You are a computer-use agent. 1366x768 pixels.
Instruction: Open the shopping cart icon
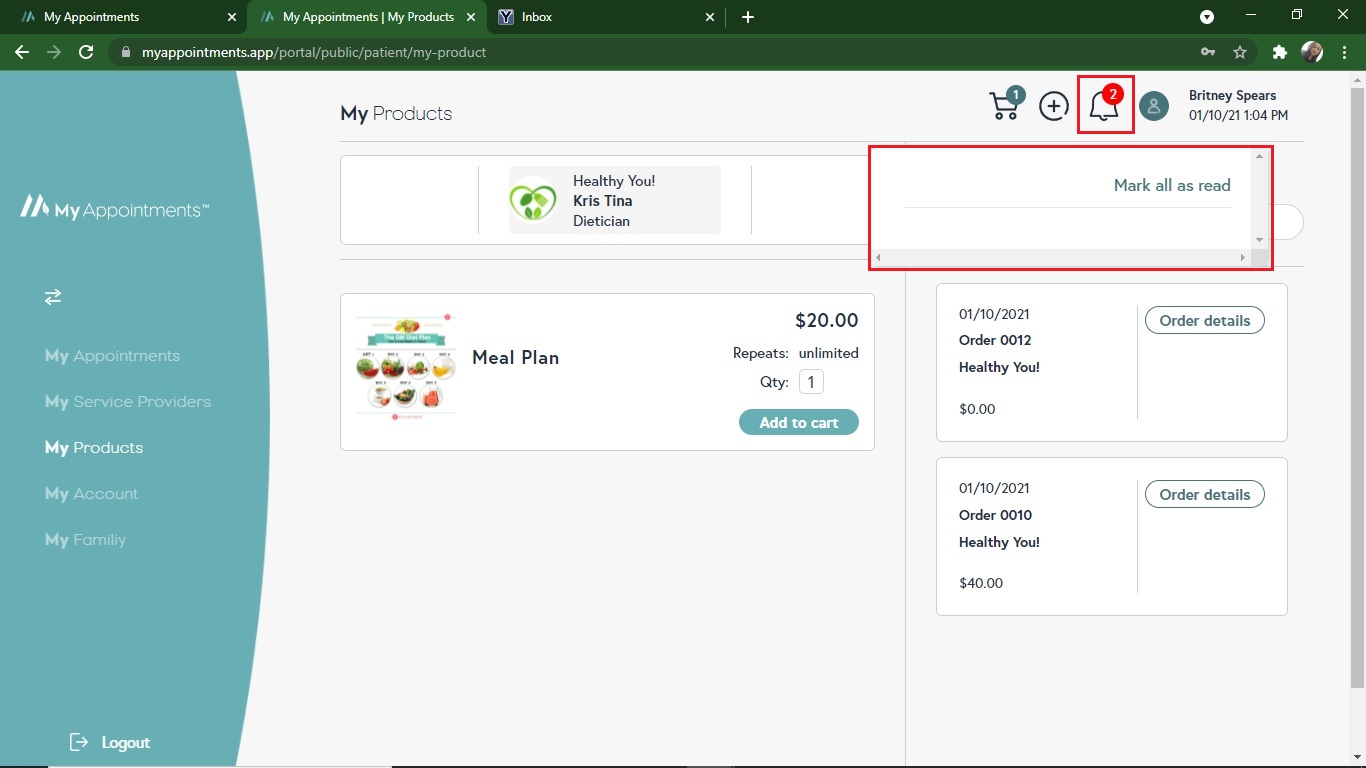(x=1005, y=105)
